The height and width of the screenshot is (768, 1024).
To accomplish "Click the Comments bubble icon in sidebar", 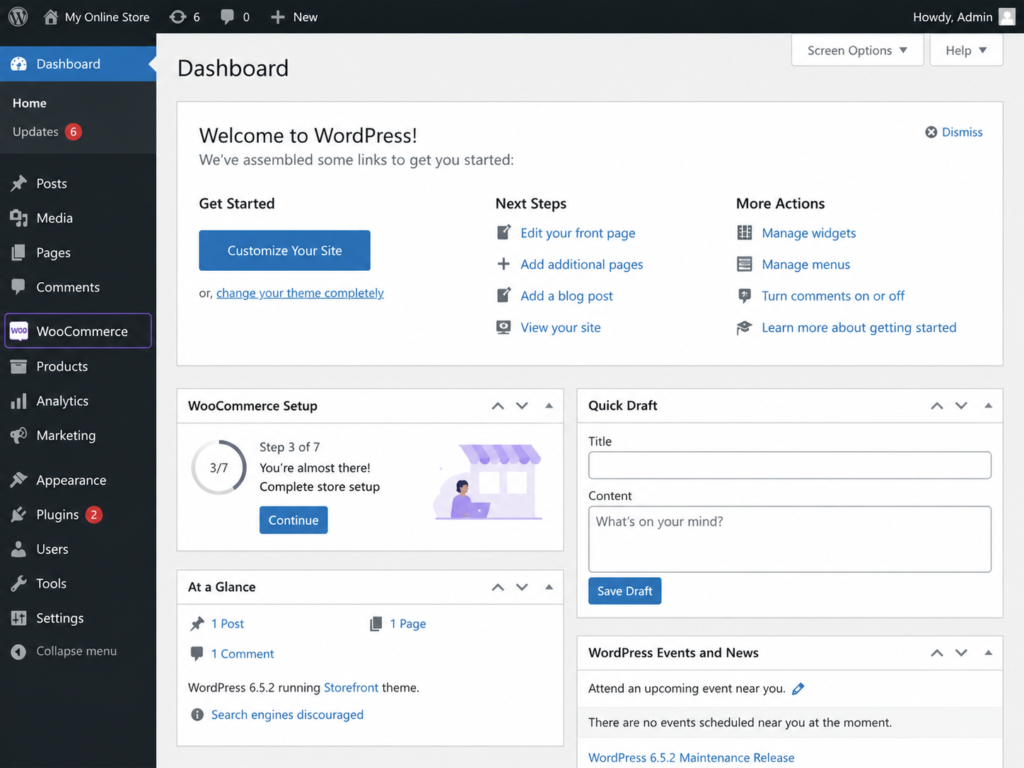I will pos(18,287).
